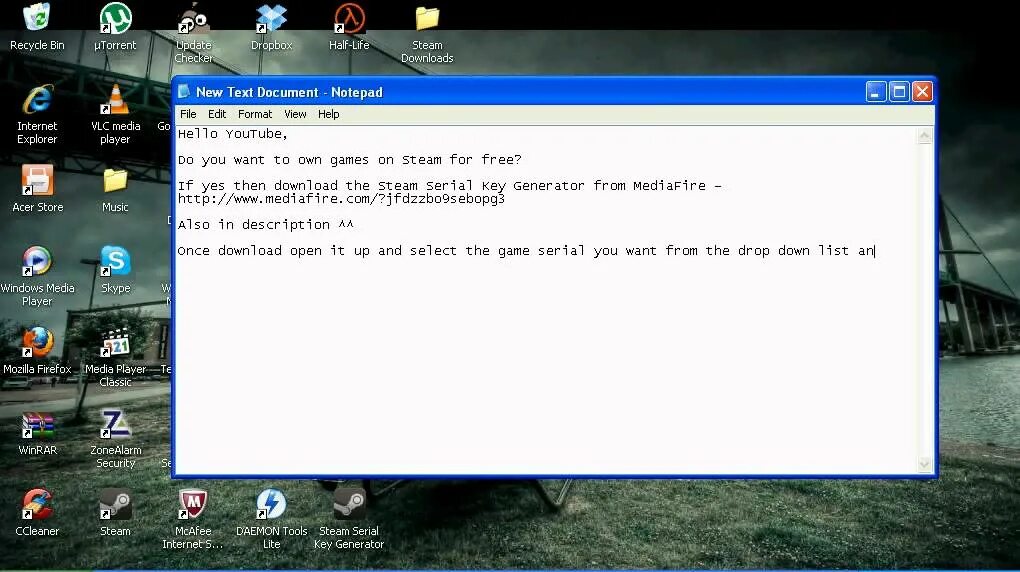Click the Acer Store desktop shortcut
1020x572 pixels.
(37, 189)
